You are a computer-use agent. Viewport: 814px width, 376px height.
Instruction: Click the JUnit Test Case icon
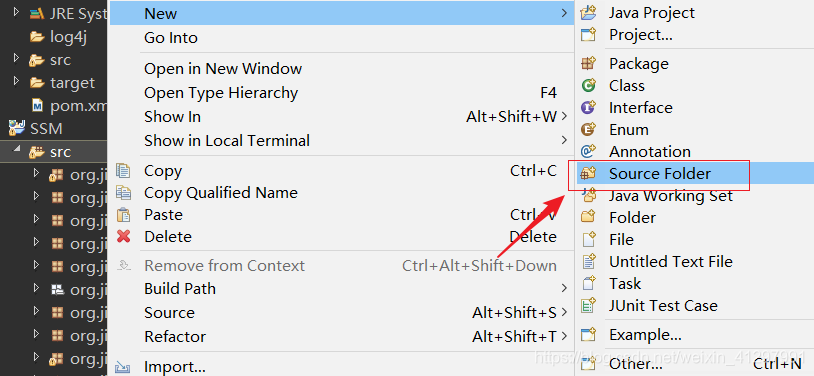click(x=588, y=306)
